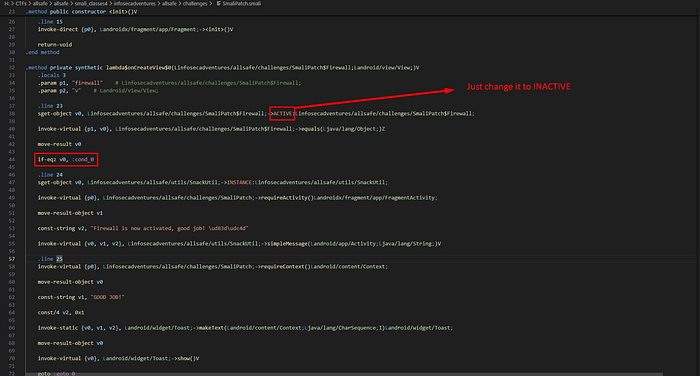
Task: Click the ACTIVE field name in sget-object line
Action: (282, 113)
